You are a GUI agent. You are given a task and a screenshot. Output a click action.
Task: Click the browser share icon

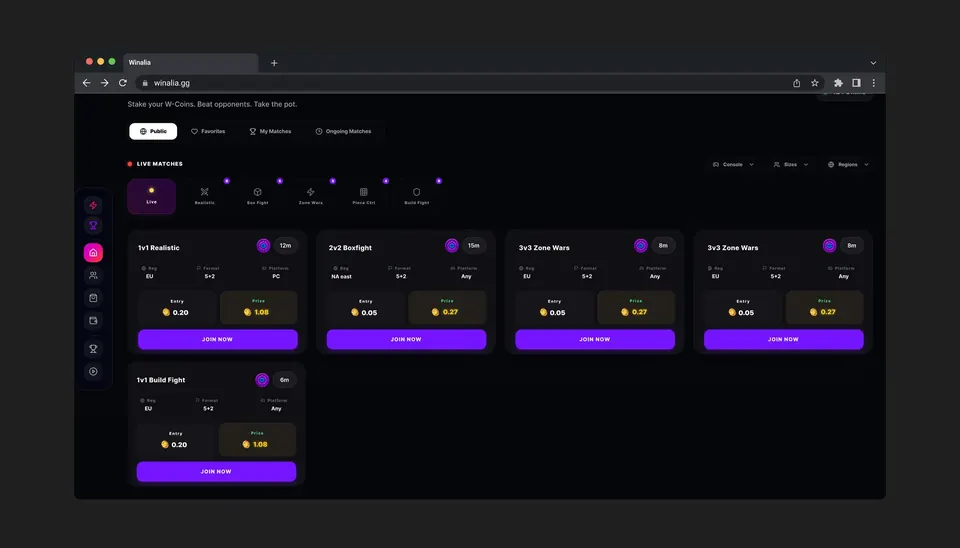tap(797, 83)
